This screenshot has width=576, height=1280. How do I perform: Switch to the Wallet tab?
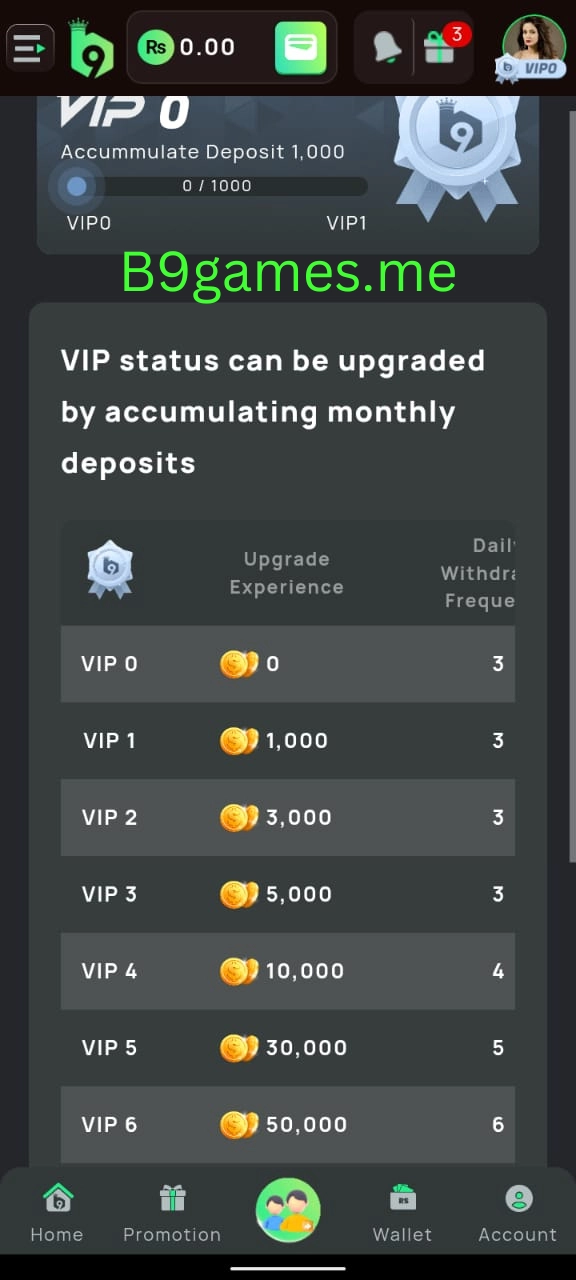click(x=403, y=1213)
